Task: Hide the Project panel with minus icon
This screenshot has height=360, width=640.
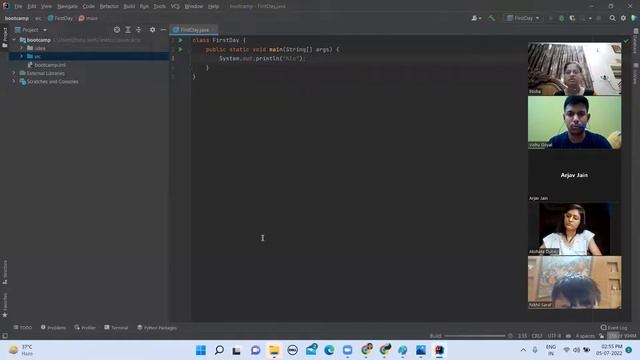Action: point(163,30)
